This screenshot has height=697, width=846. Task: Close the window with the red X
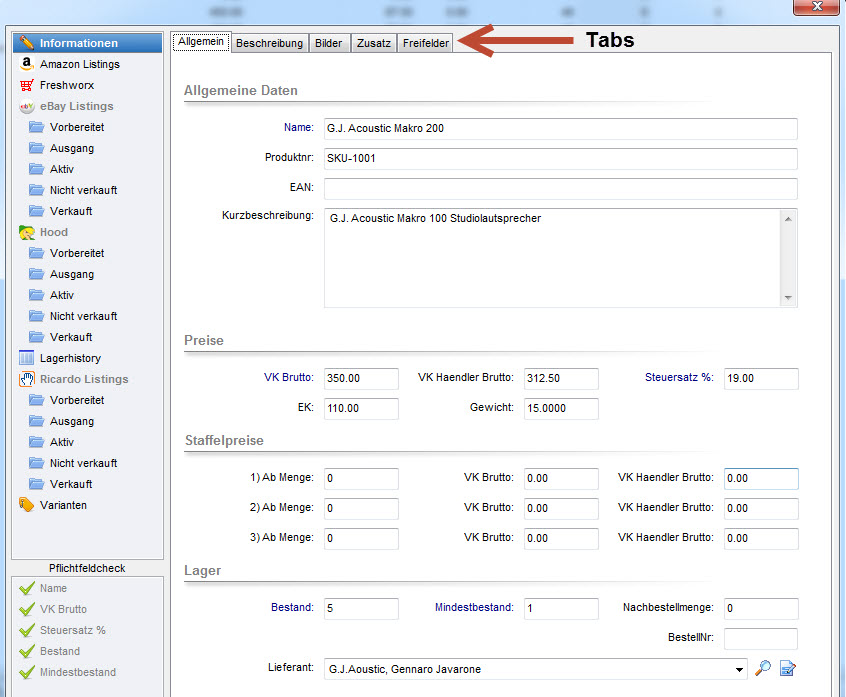point(817,6)
